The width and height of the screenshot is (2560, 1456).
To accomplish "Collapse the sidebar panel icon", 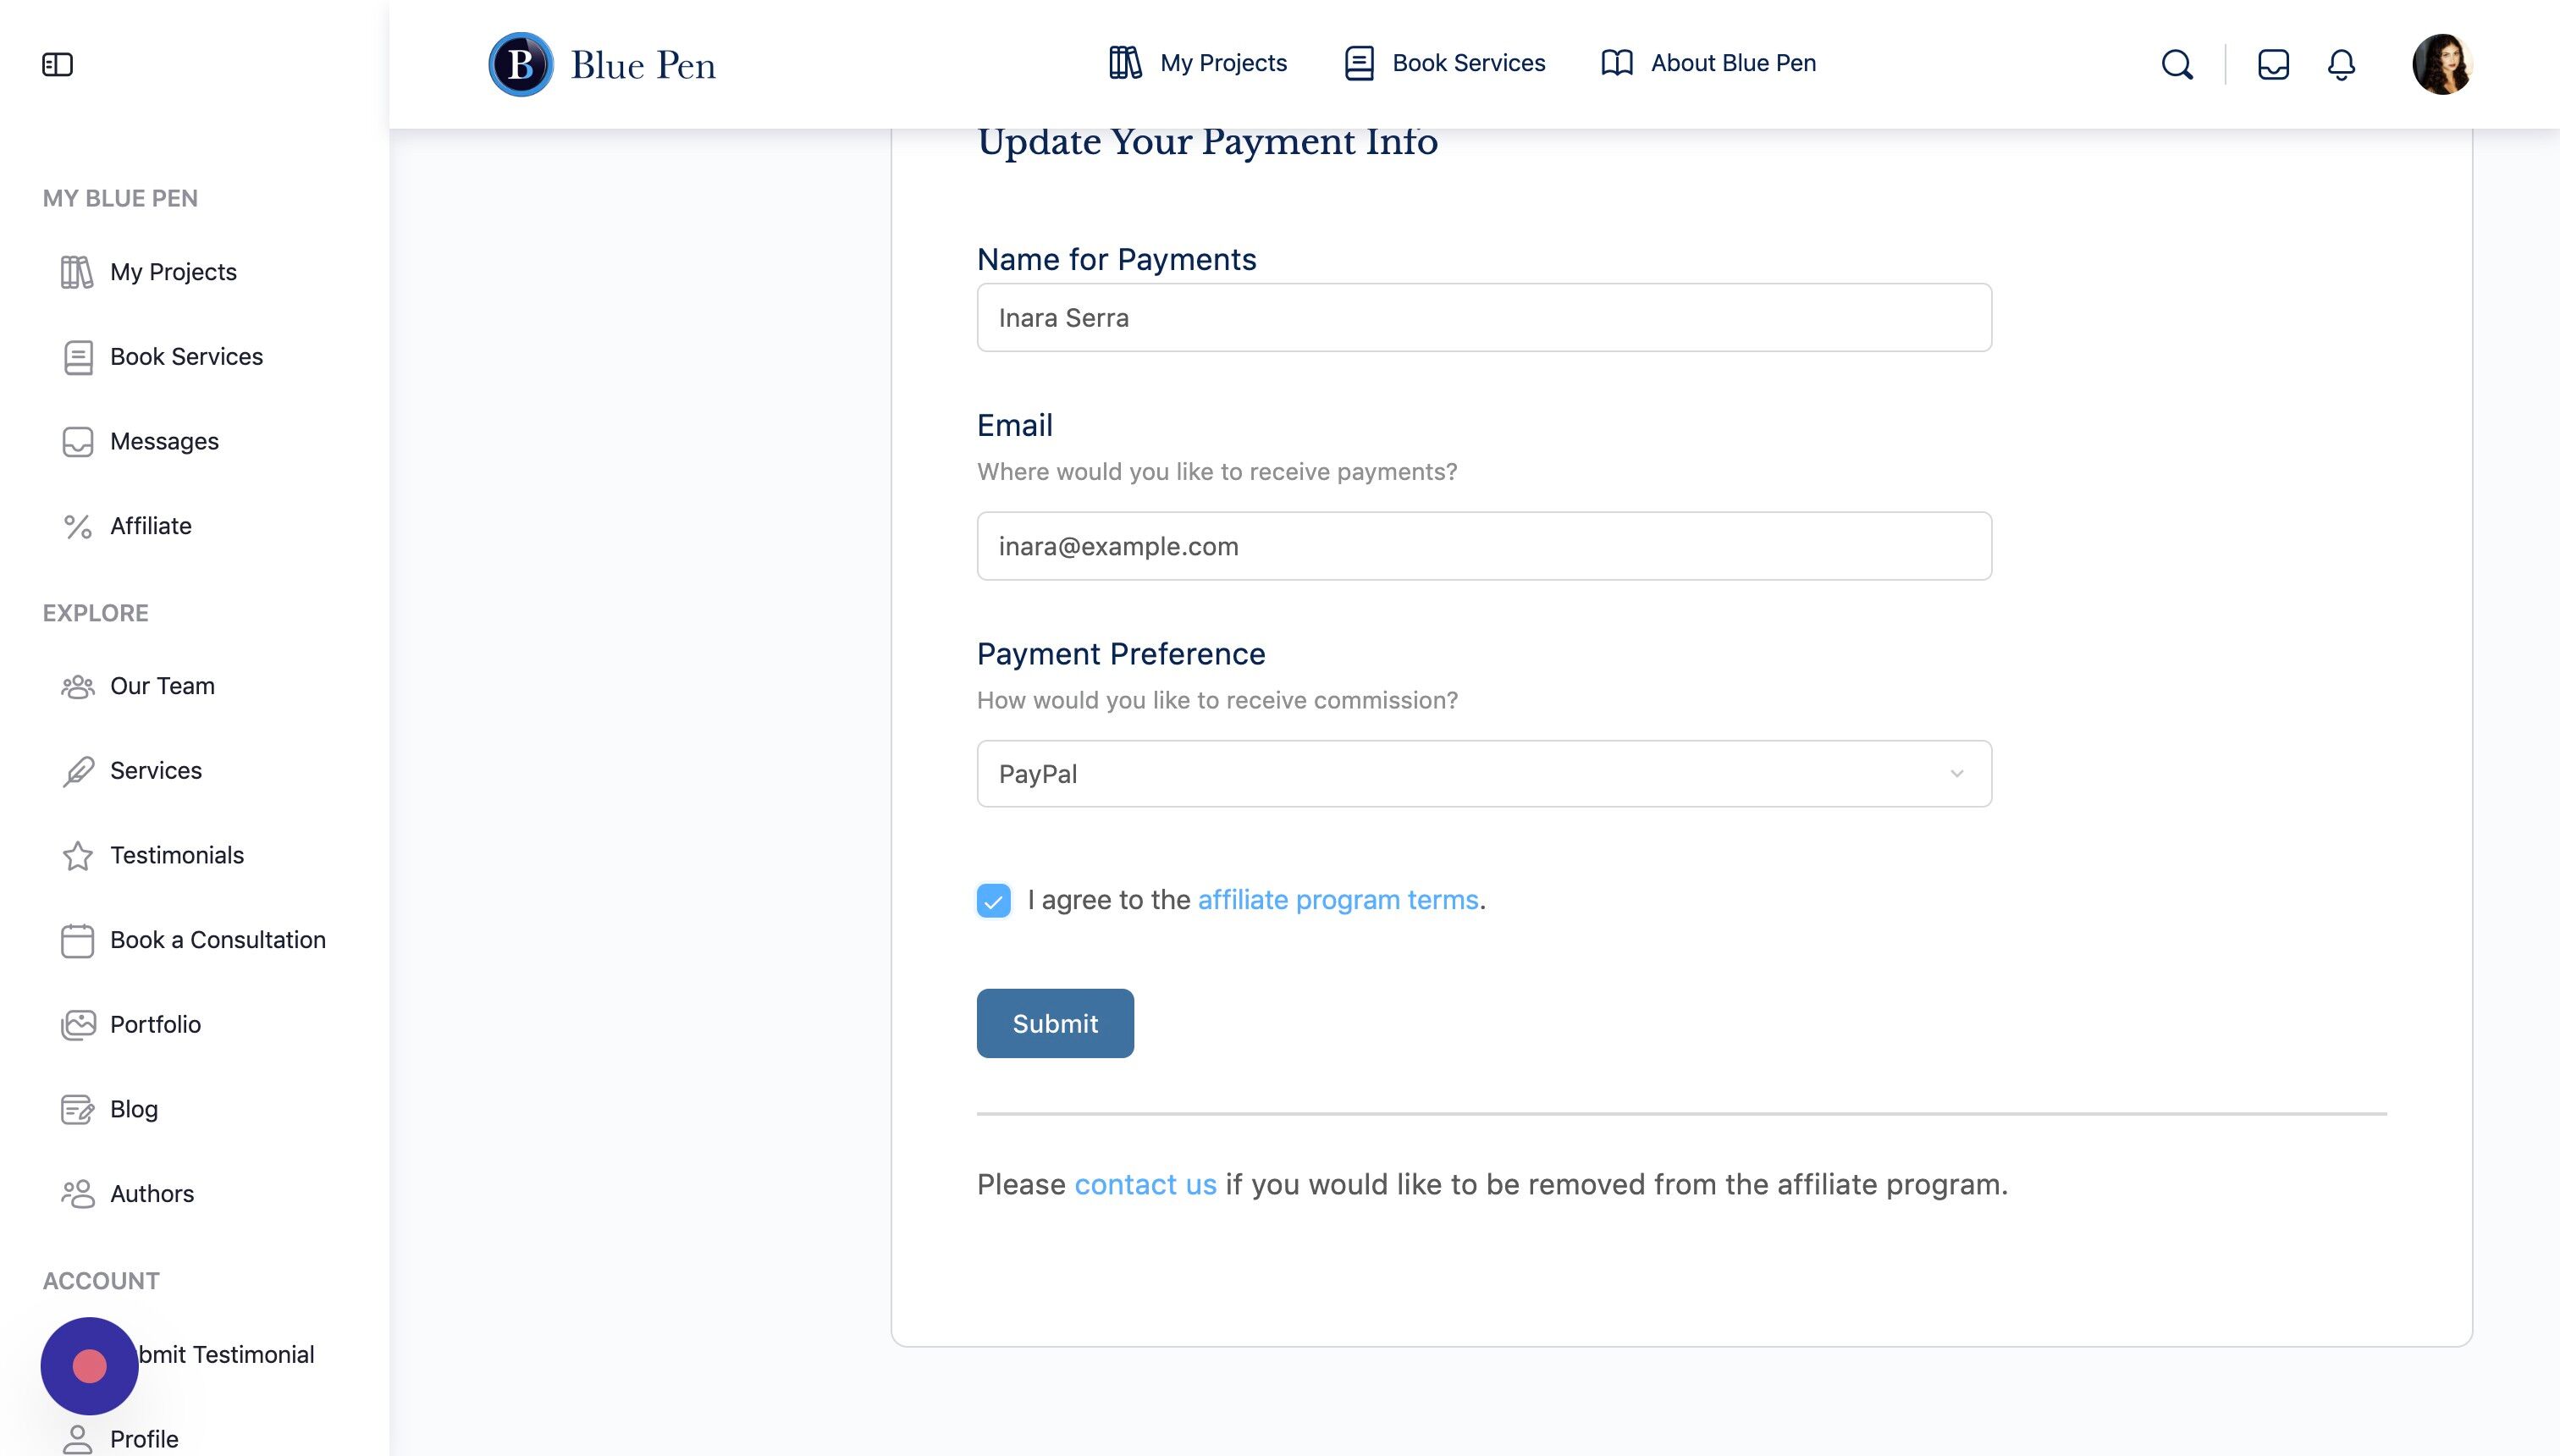I will click(57, 65).
